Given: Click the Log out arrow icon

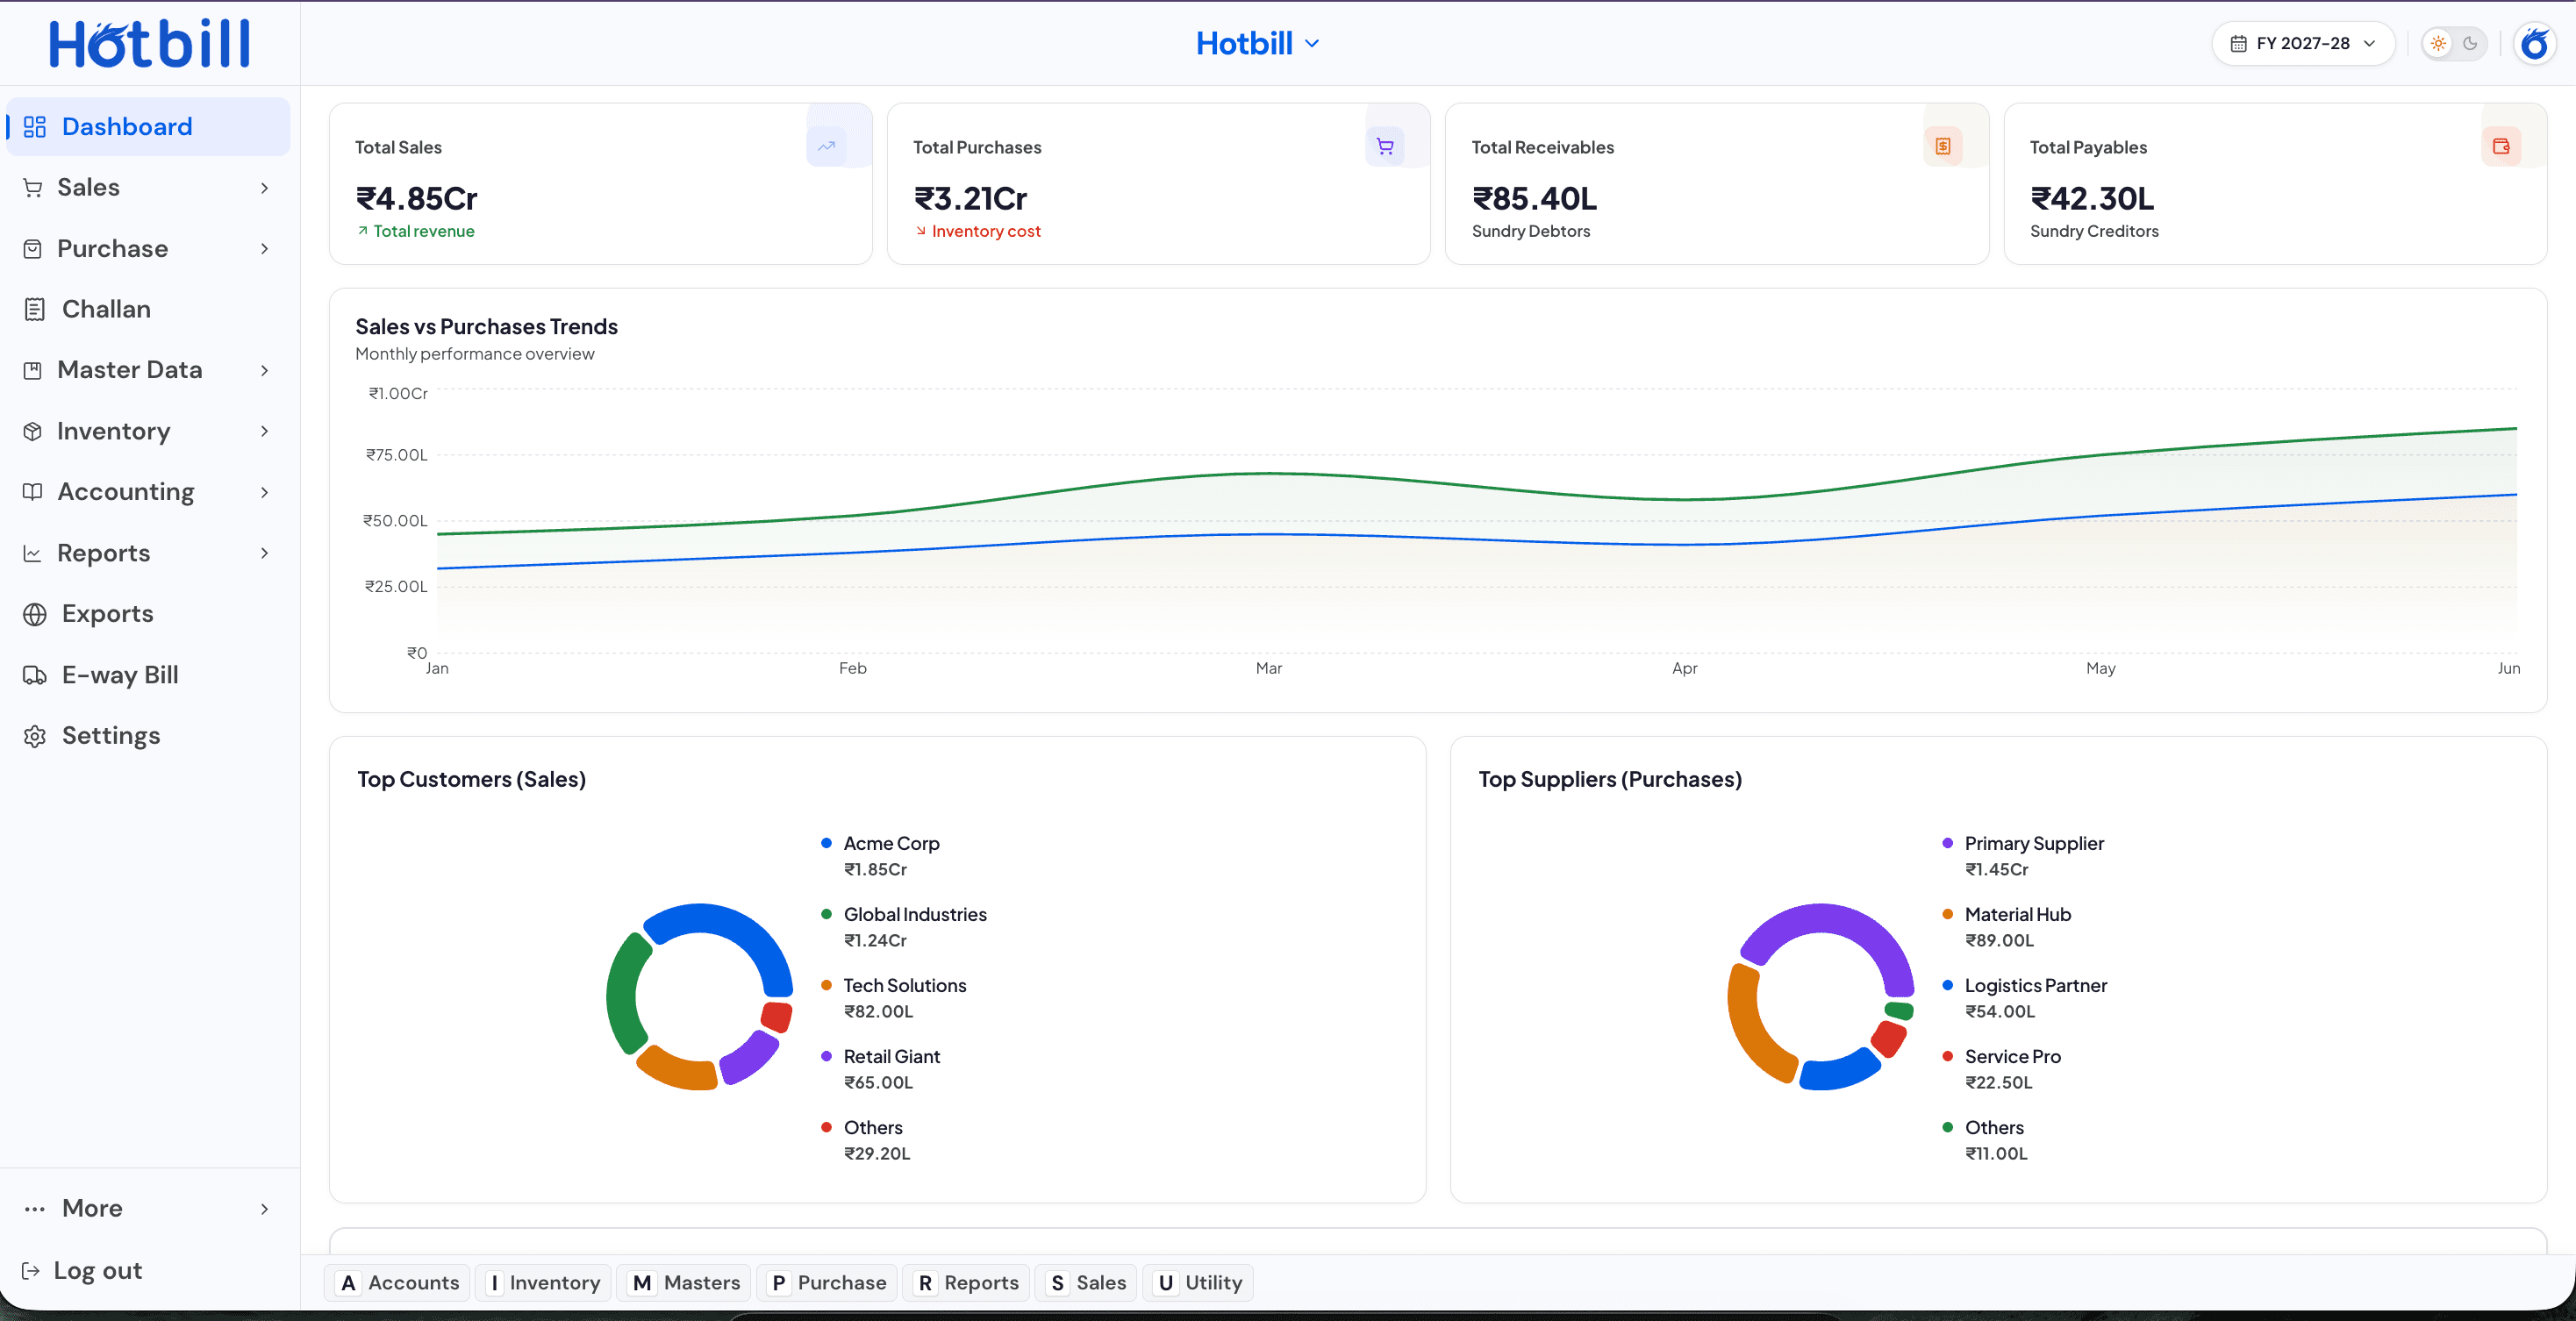Looking at the screenshot, I should (31, 1271).
